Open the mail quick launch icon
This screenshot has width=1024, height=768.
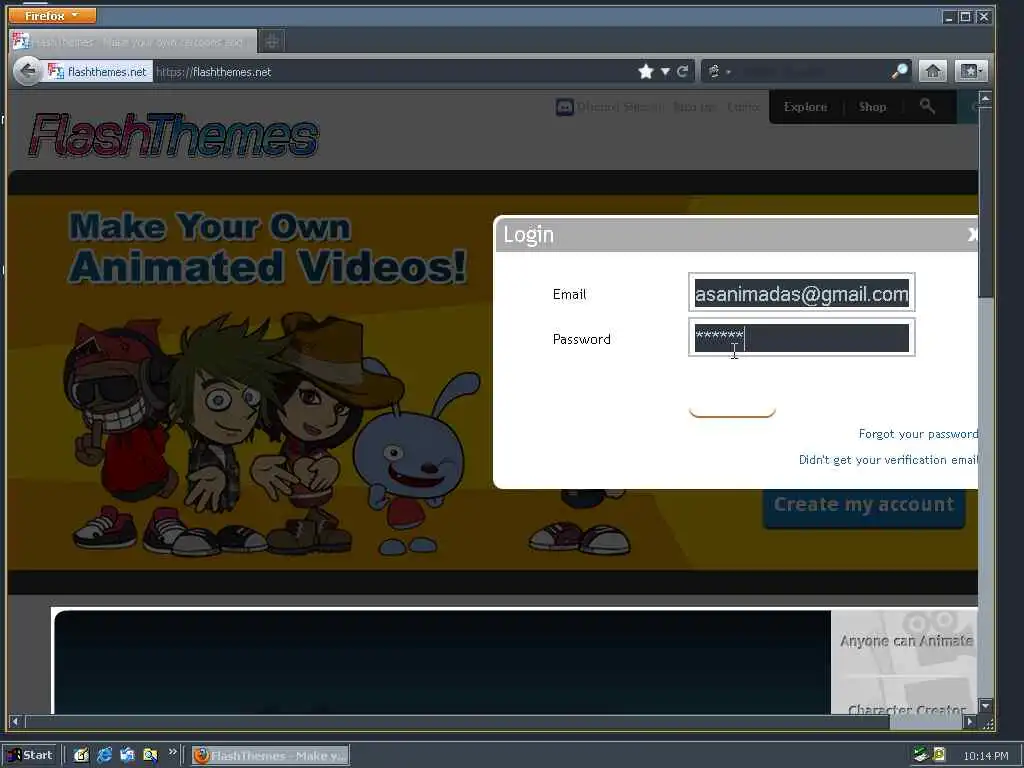click(127, 756)
